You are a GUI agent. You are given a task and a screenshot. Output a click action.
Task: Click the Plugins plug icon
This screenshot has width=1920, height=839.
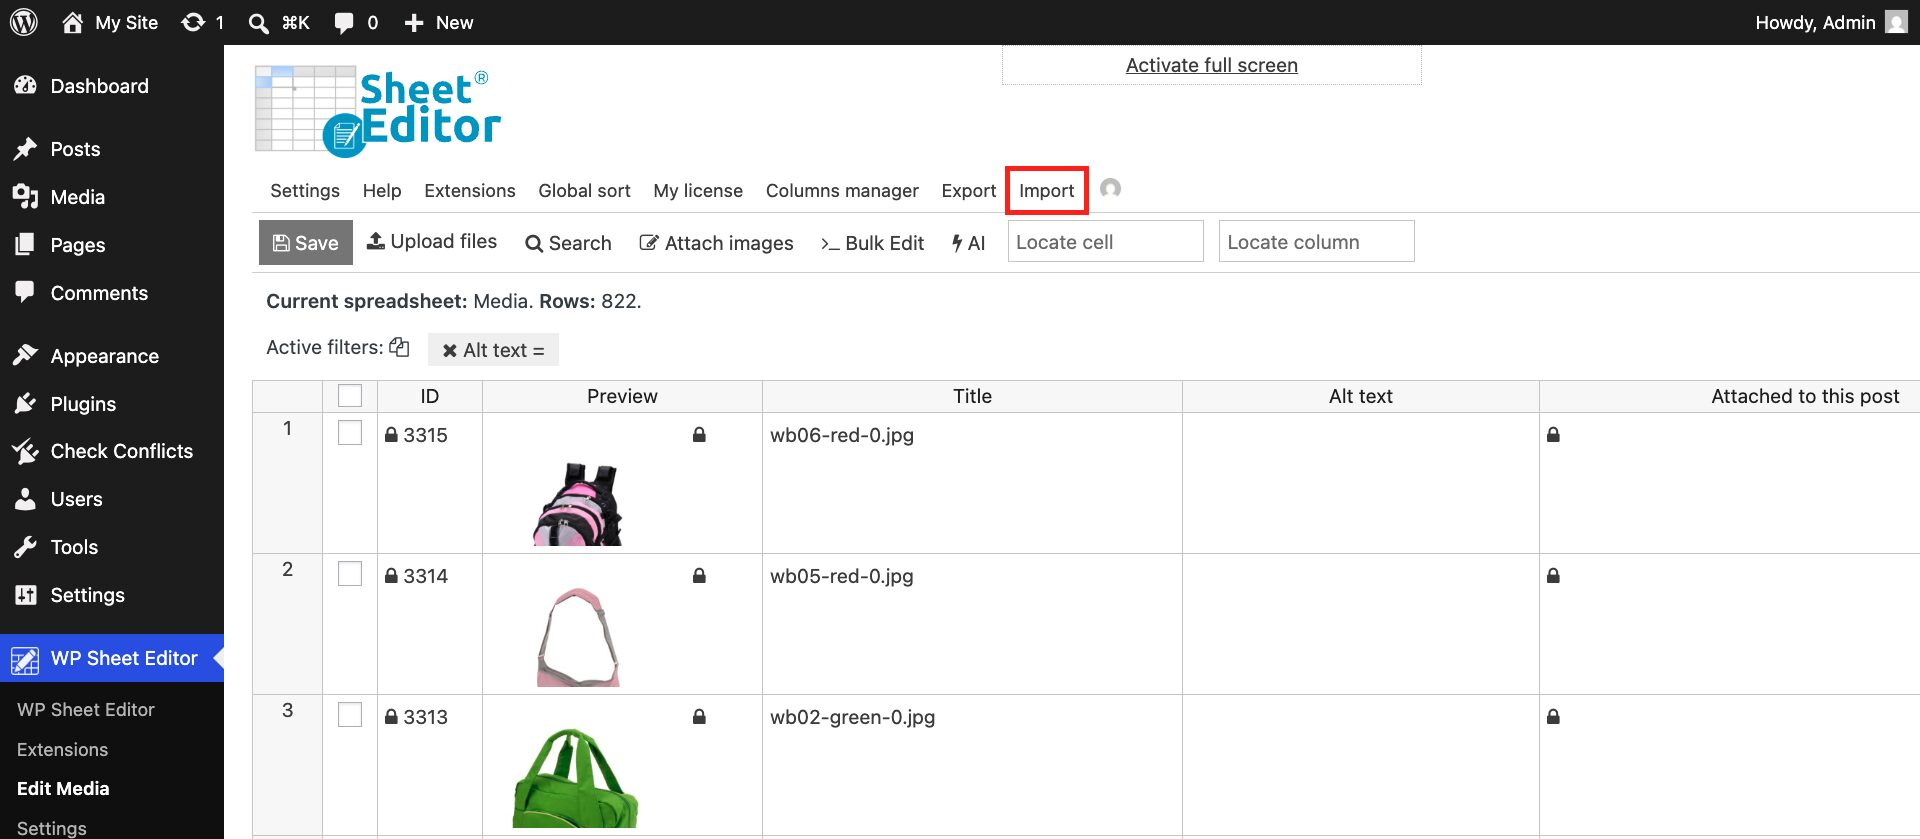(x=26, y=404)
